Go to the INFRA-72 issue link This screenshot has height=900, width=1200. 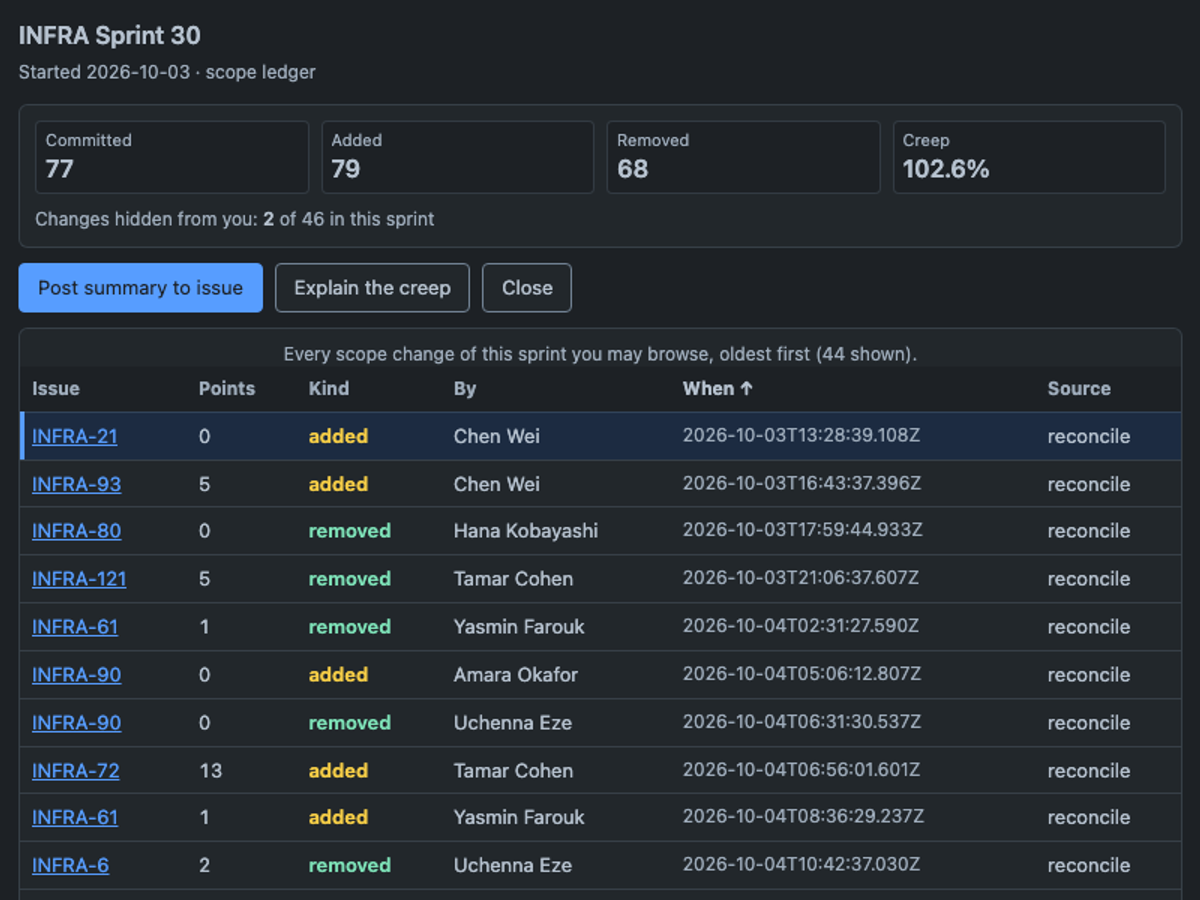coord(75,771)
